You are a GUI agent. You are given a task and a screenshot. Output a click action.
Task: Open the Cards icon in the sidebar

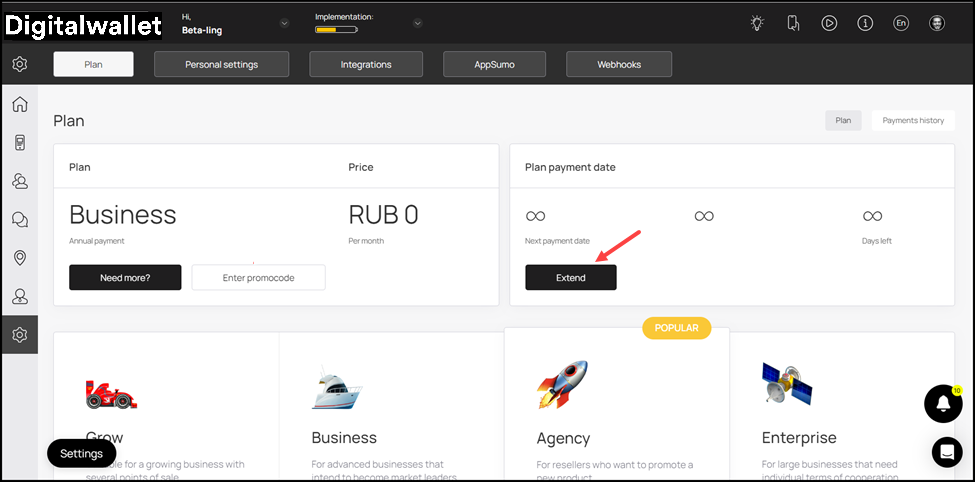coord(19,142)
